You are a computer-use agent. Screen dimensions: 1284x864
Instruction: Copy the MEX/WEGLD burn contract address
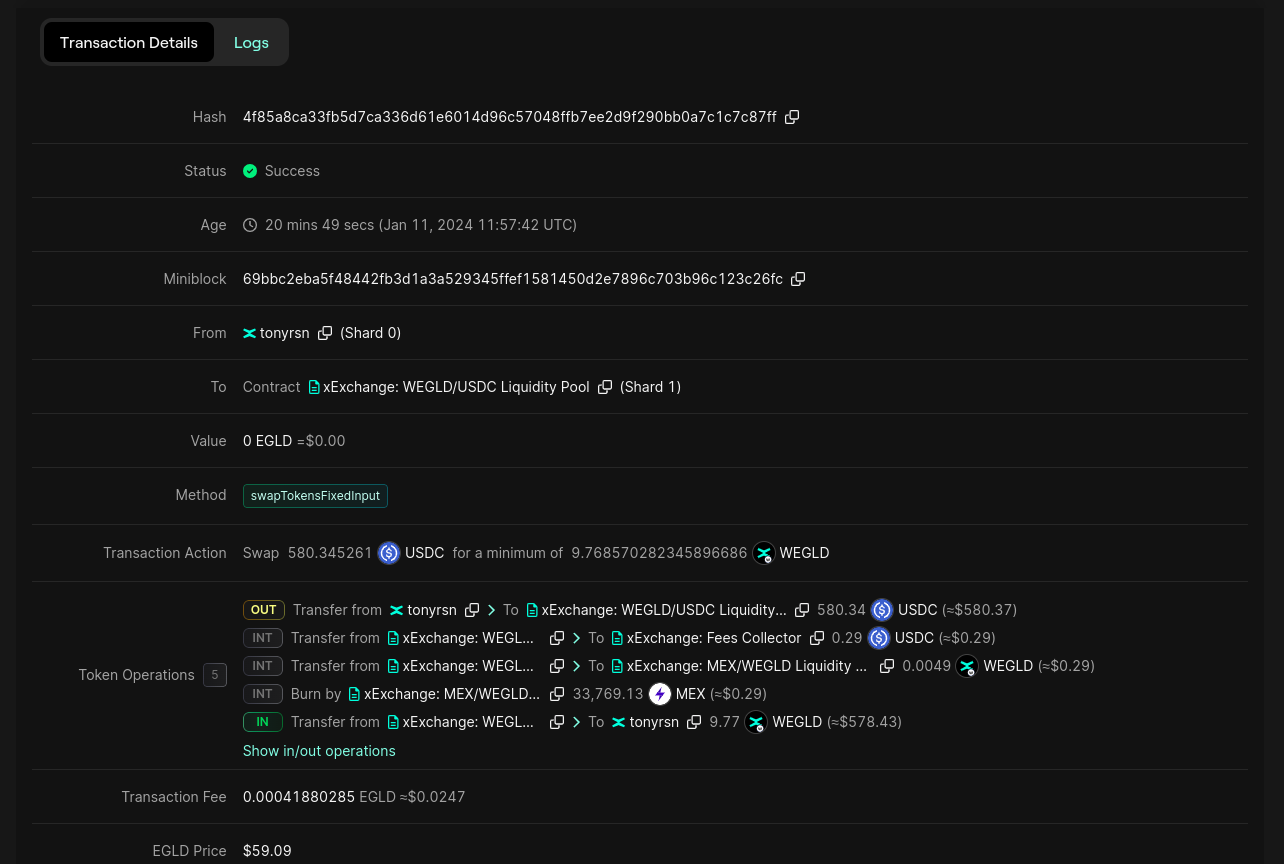coord(557,694)
